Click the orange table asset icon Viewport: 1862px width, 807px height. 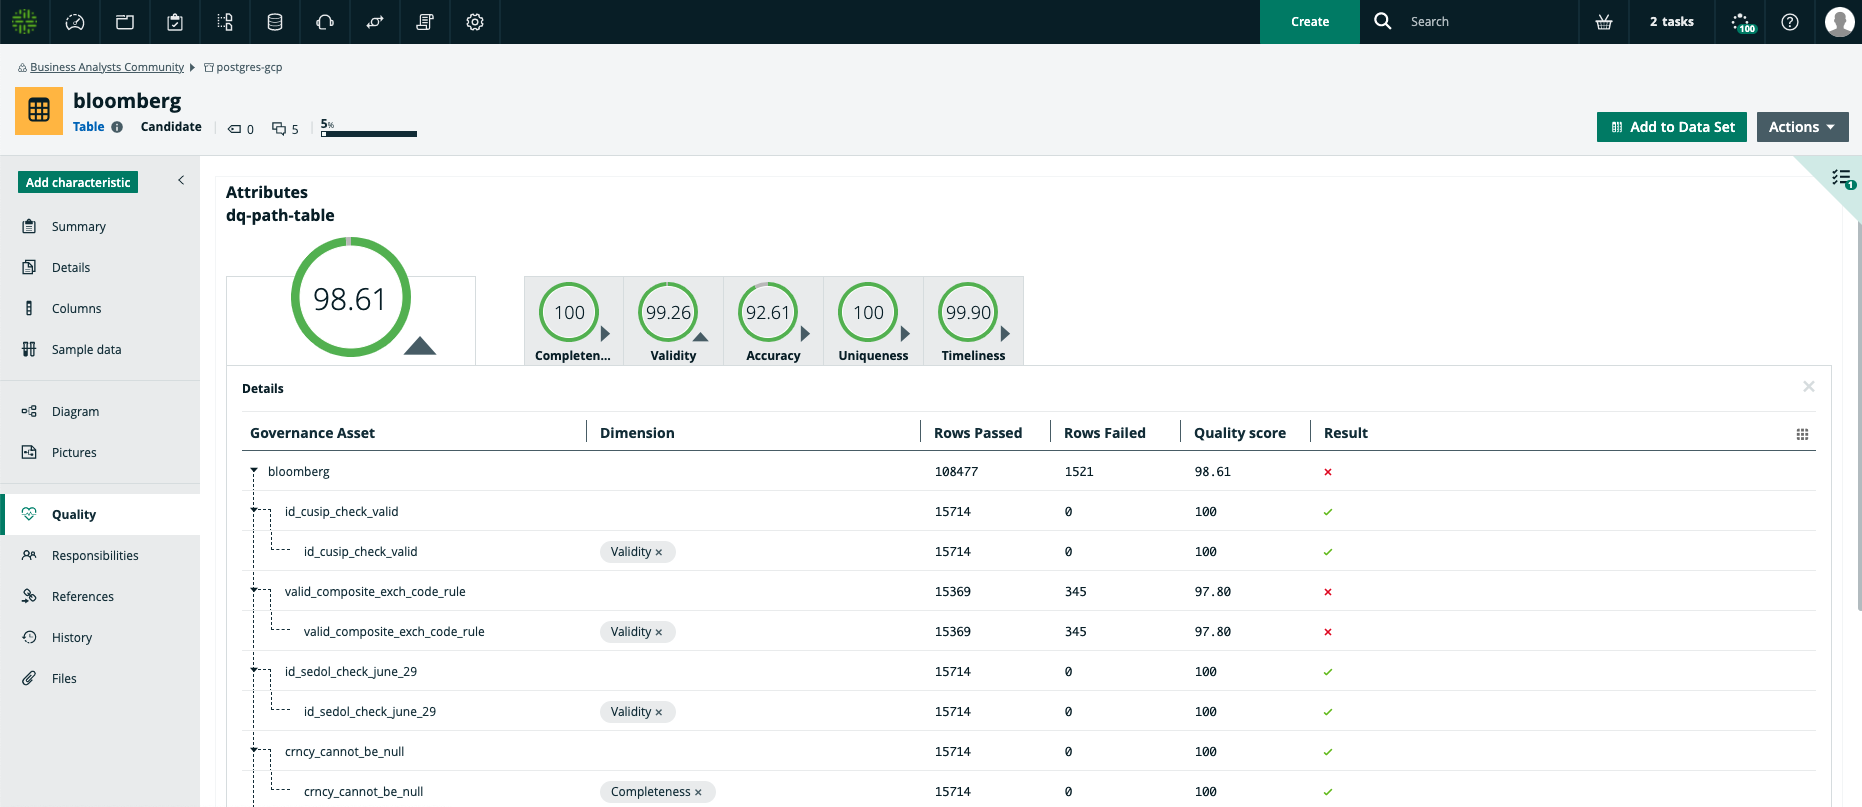click(x=39, y=110)
